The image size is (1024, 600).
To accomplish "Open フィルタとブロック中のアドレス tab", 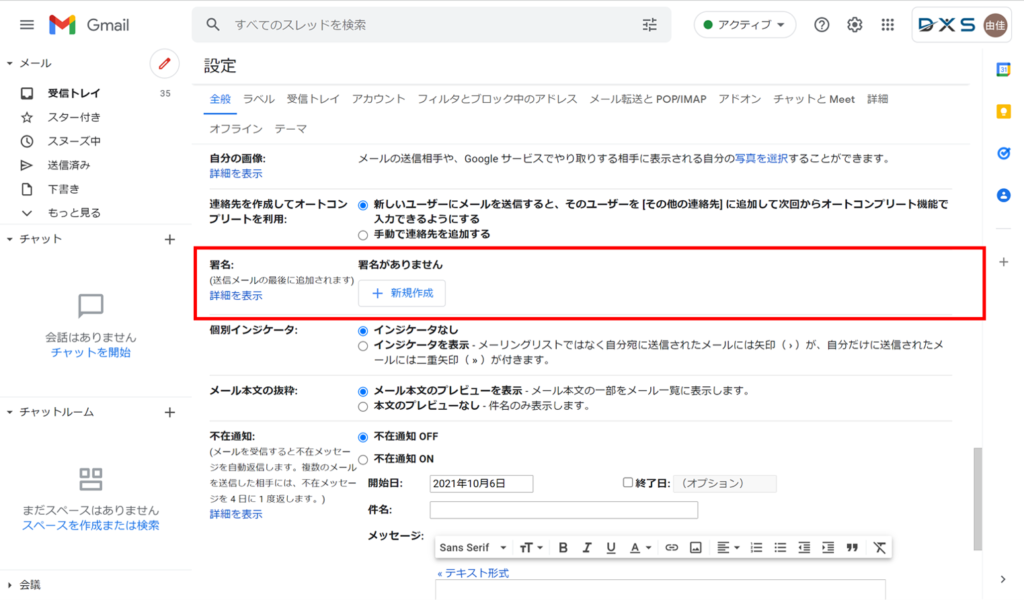I will click(x=497, y=99).
